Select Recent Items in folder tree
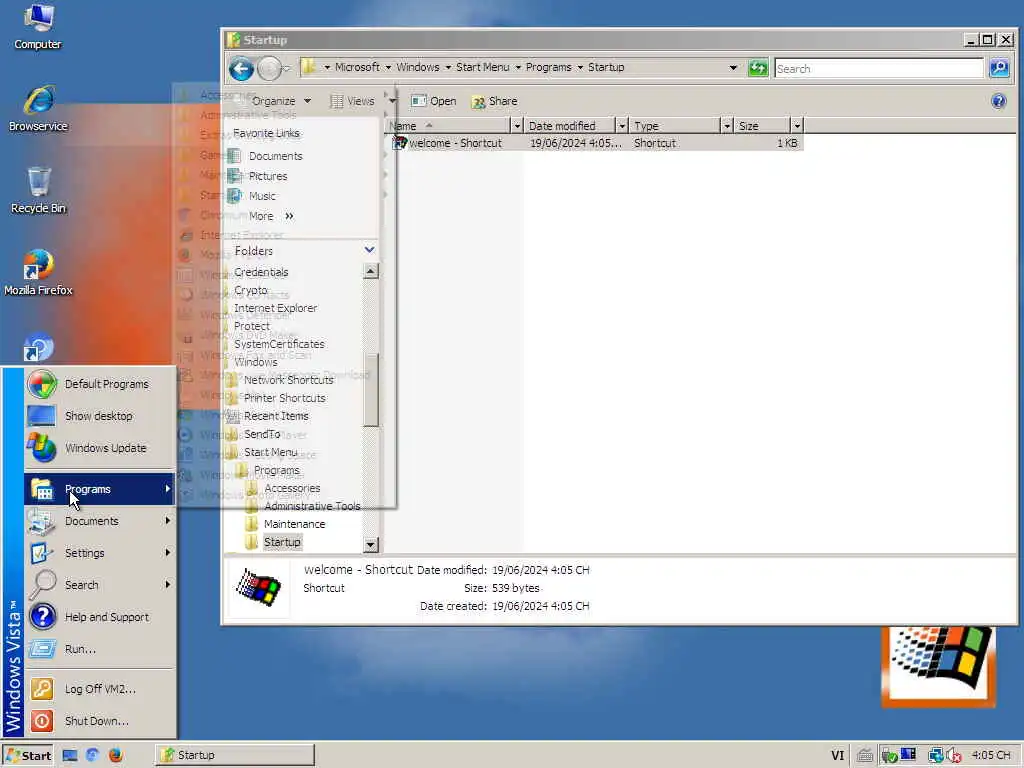Image resolution: width=1024 pixels, height=768 pixels. click(x=276, y=416)
